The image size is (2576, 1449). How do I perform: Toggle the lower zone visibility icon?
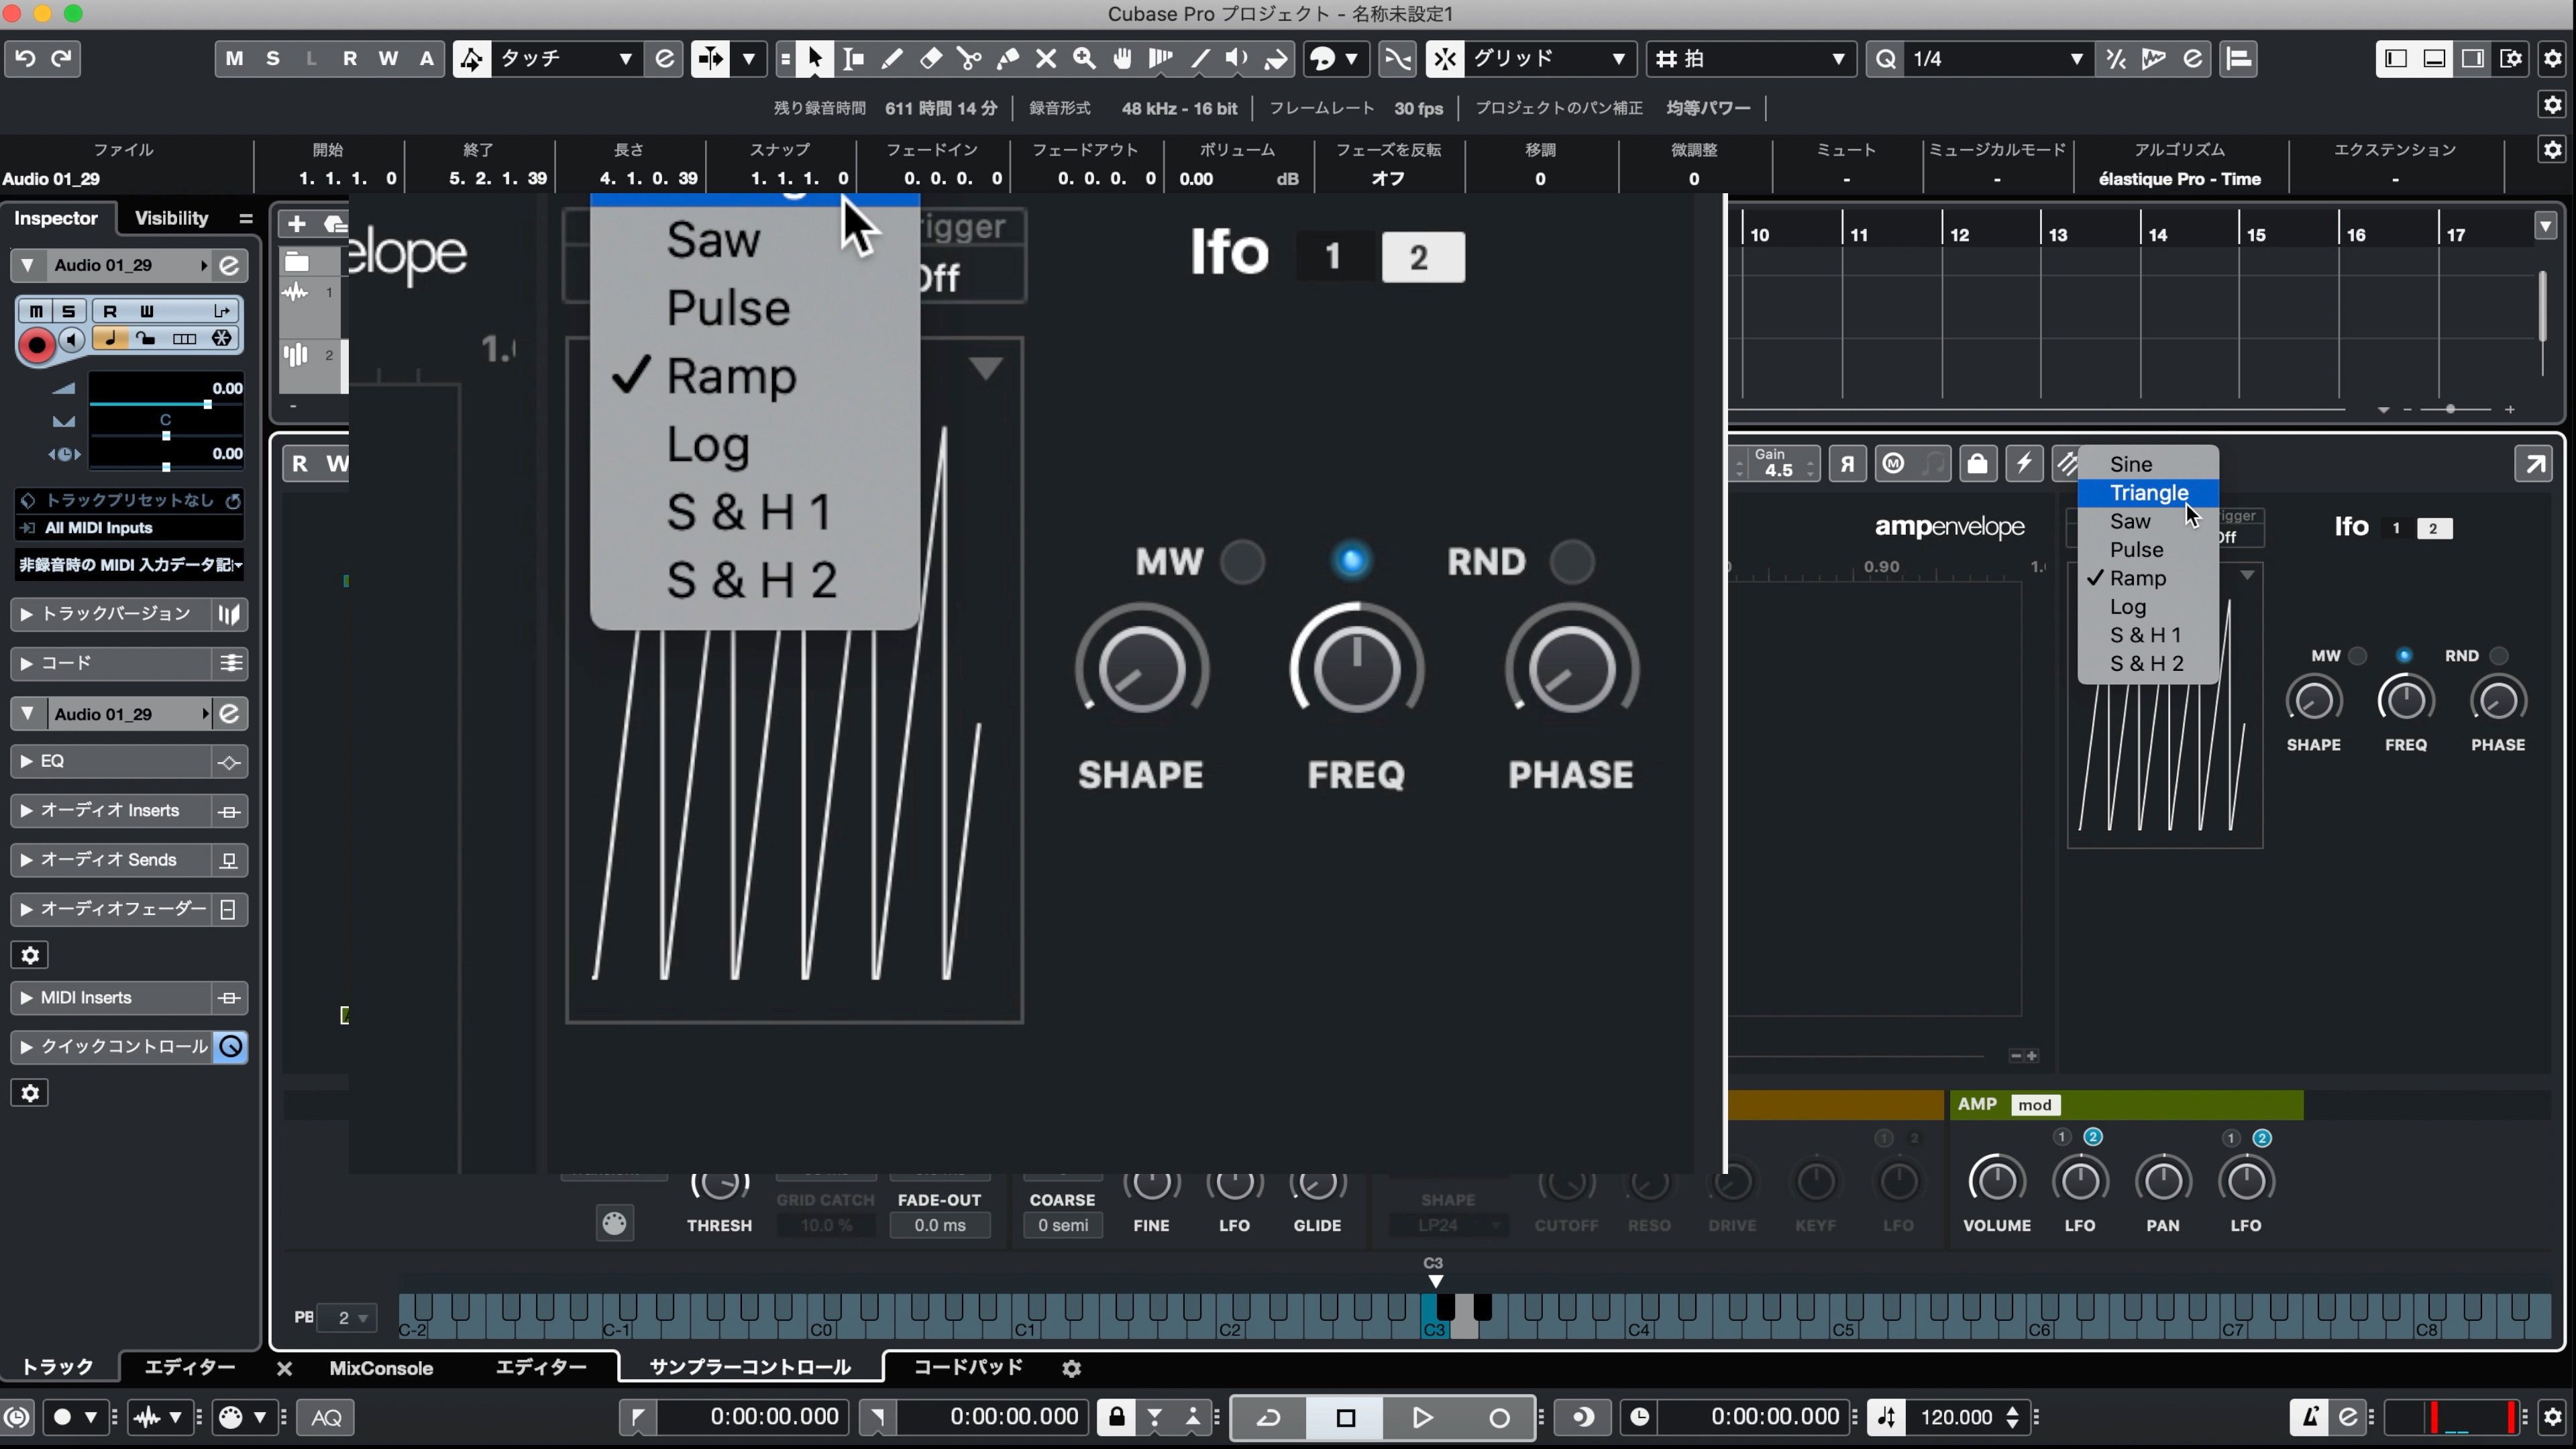(x=2434, y=59)
